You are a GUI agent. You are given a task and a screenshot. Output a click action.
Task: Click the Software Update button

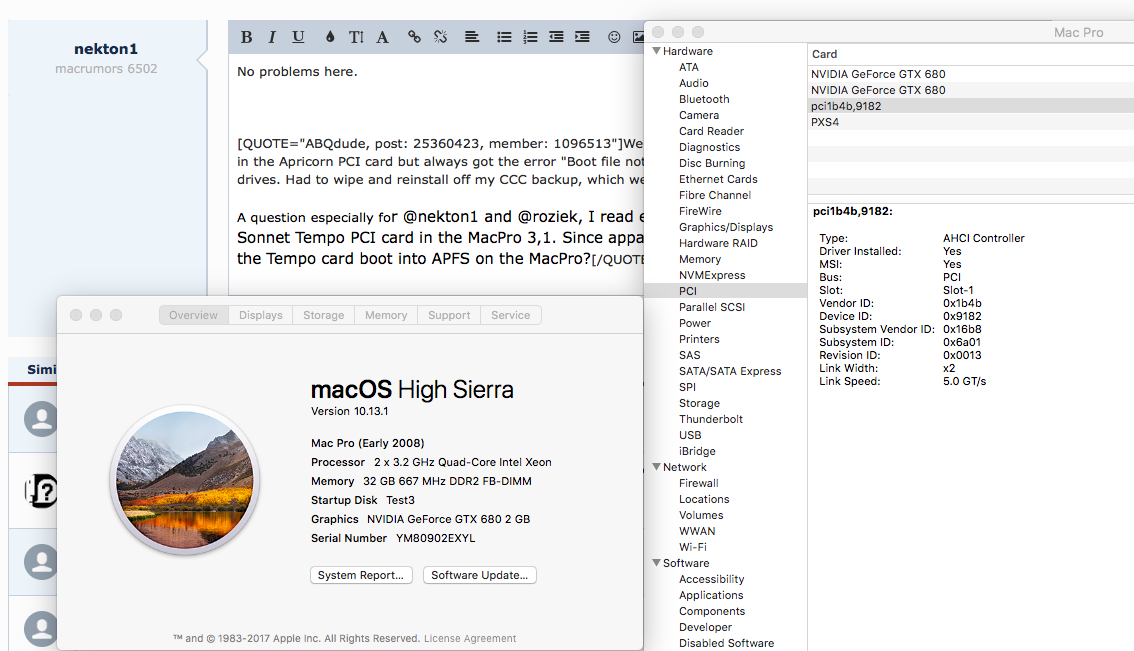[479, 575]
